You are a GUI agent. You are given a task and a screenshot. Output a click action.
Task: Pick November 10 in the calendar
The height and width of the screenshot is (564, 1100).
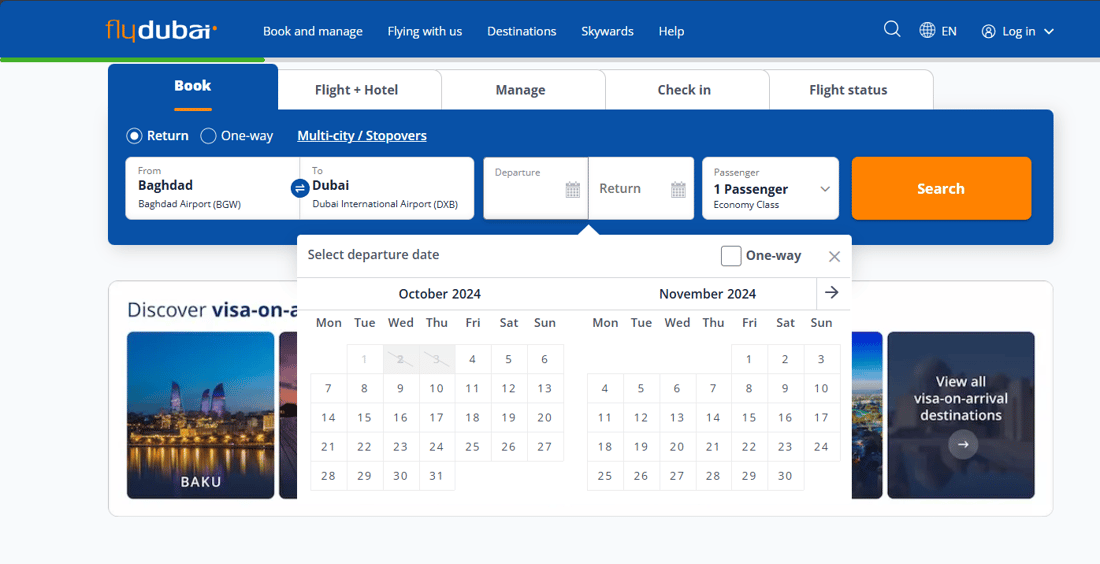click(x=821, y=388)
